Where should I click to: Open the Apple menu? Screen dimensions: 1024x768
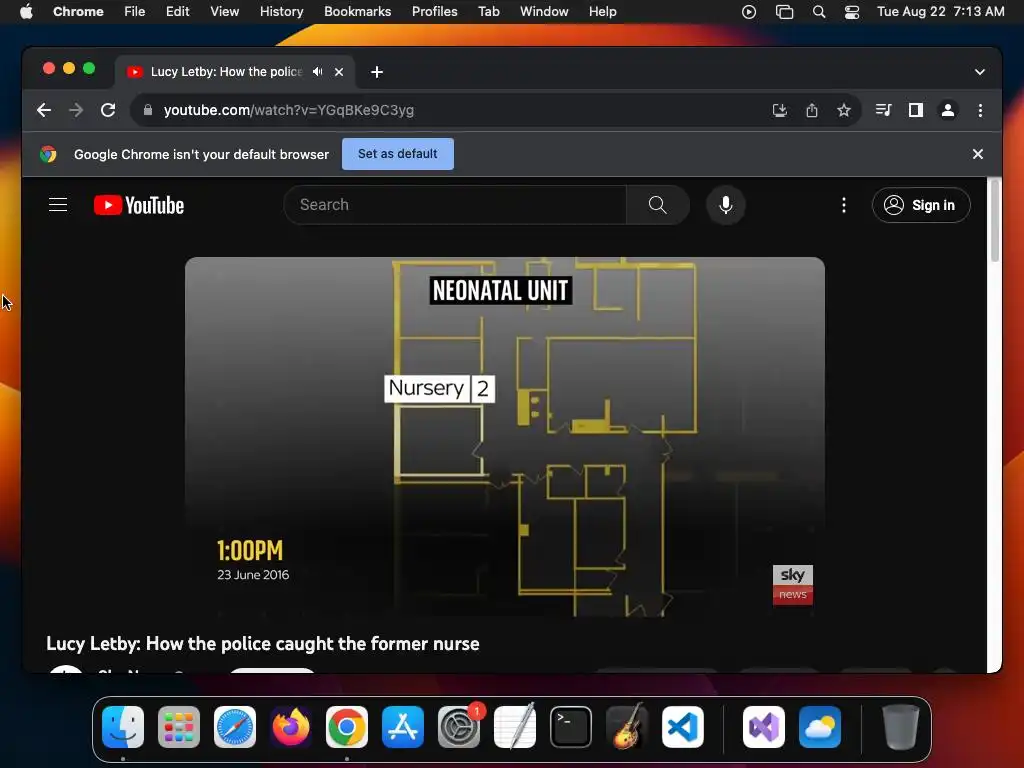coord(26,12)
